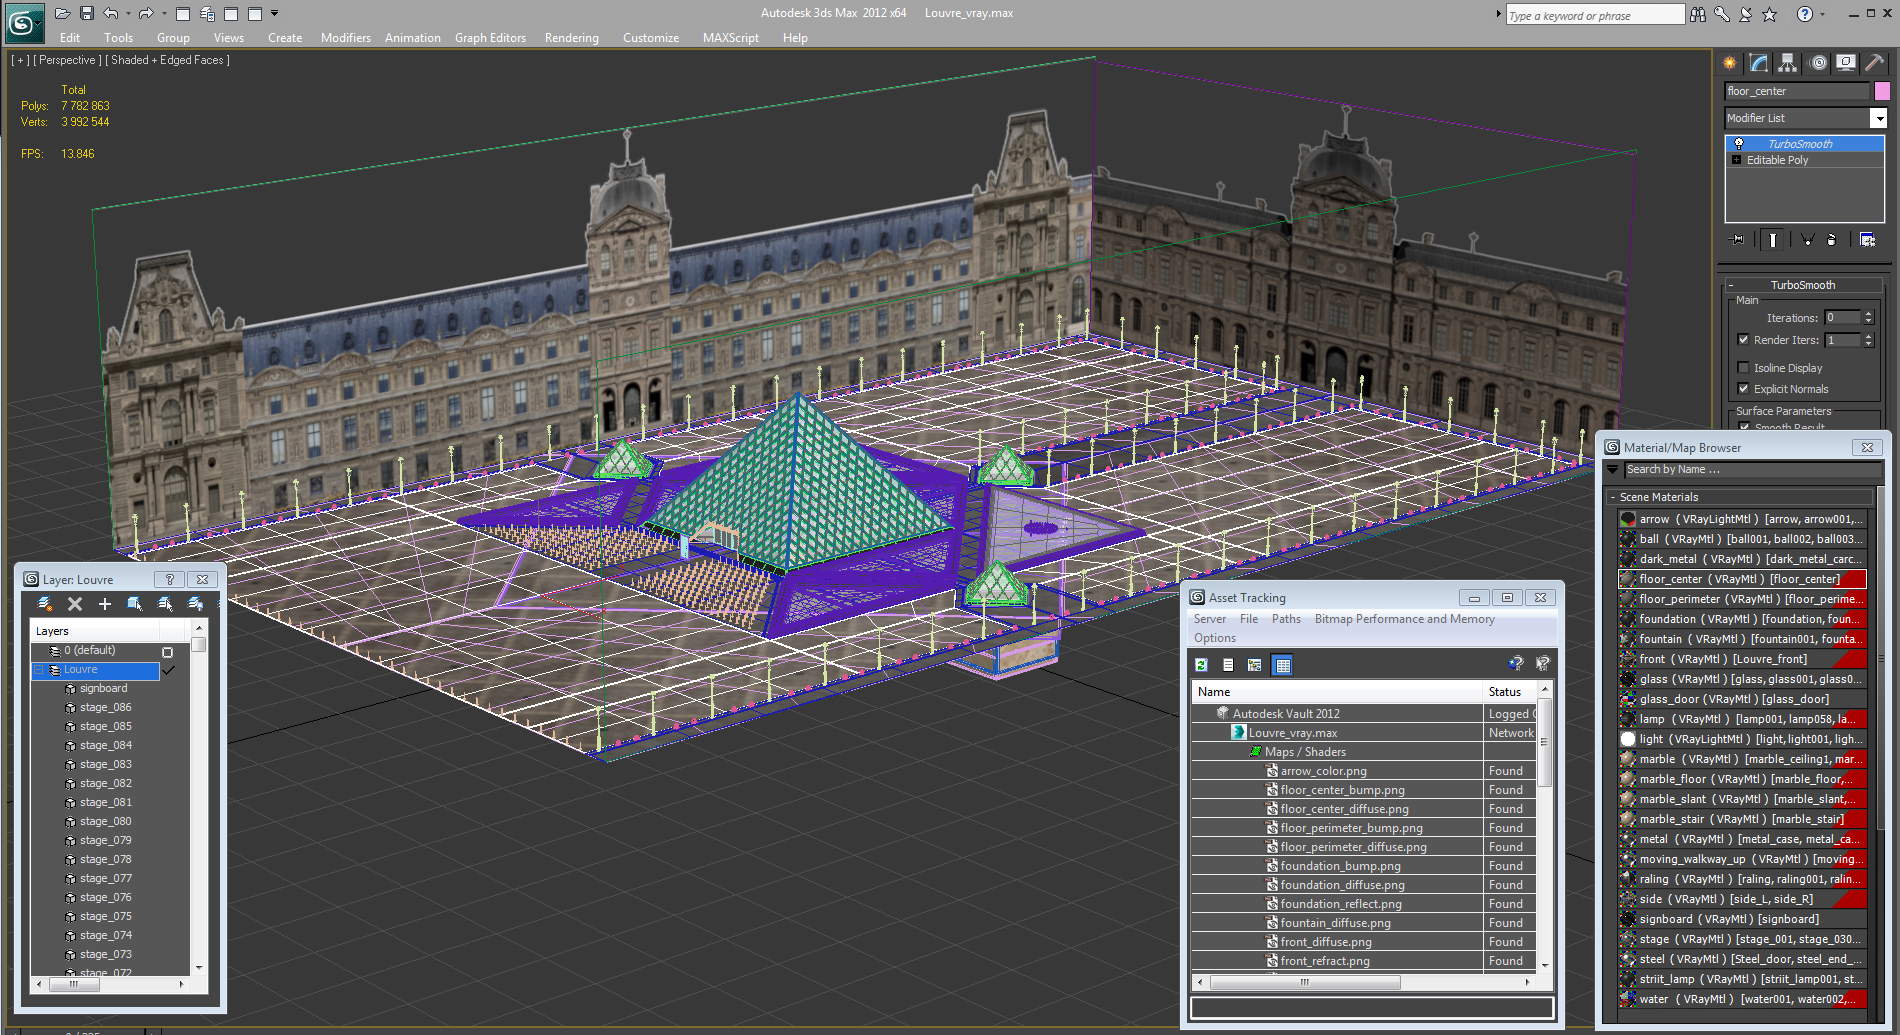Click the pink object color swatch
This screenshot has height=1035, width=1900.
(1882, 91)
